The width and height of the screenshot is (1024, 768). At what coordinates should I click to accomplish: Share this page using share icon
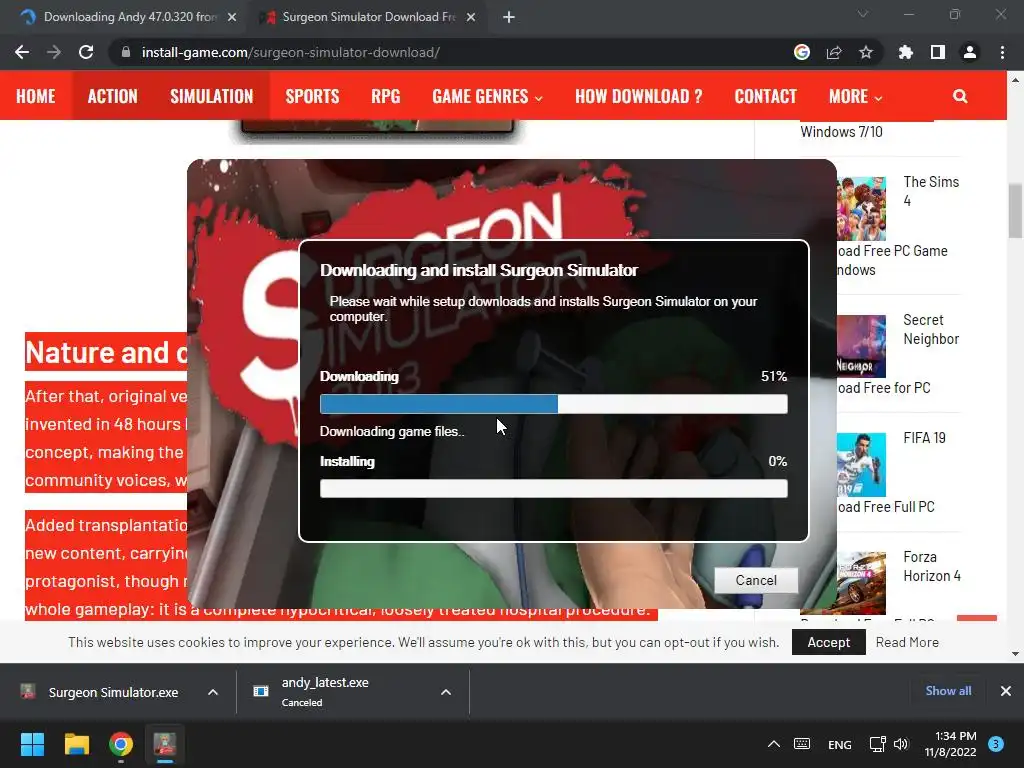pos(834,52)
